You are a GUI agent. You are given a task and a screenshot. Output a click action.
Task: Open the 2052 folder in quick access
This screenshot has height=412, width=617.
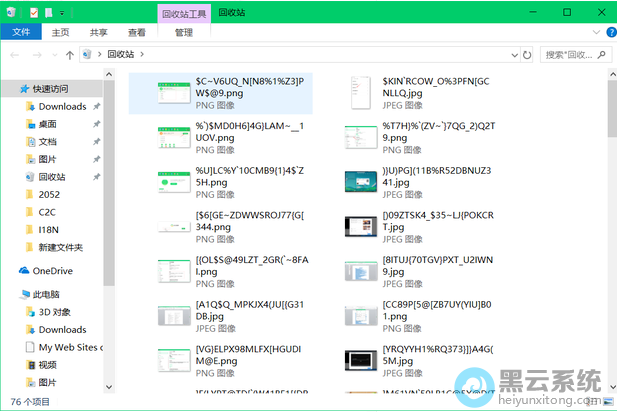49,194
